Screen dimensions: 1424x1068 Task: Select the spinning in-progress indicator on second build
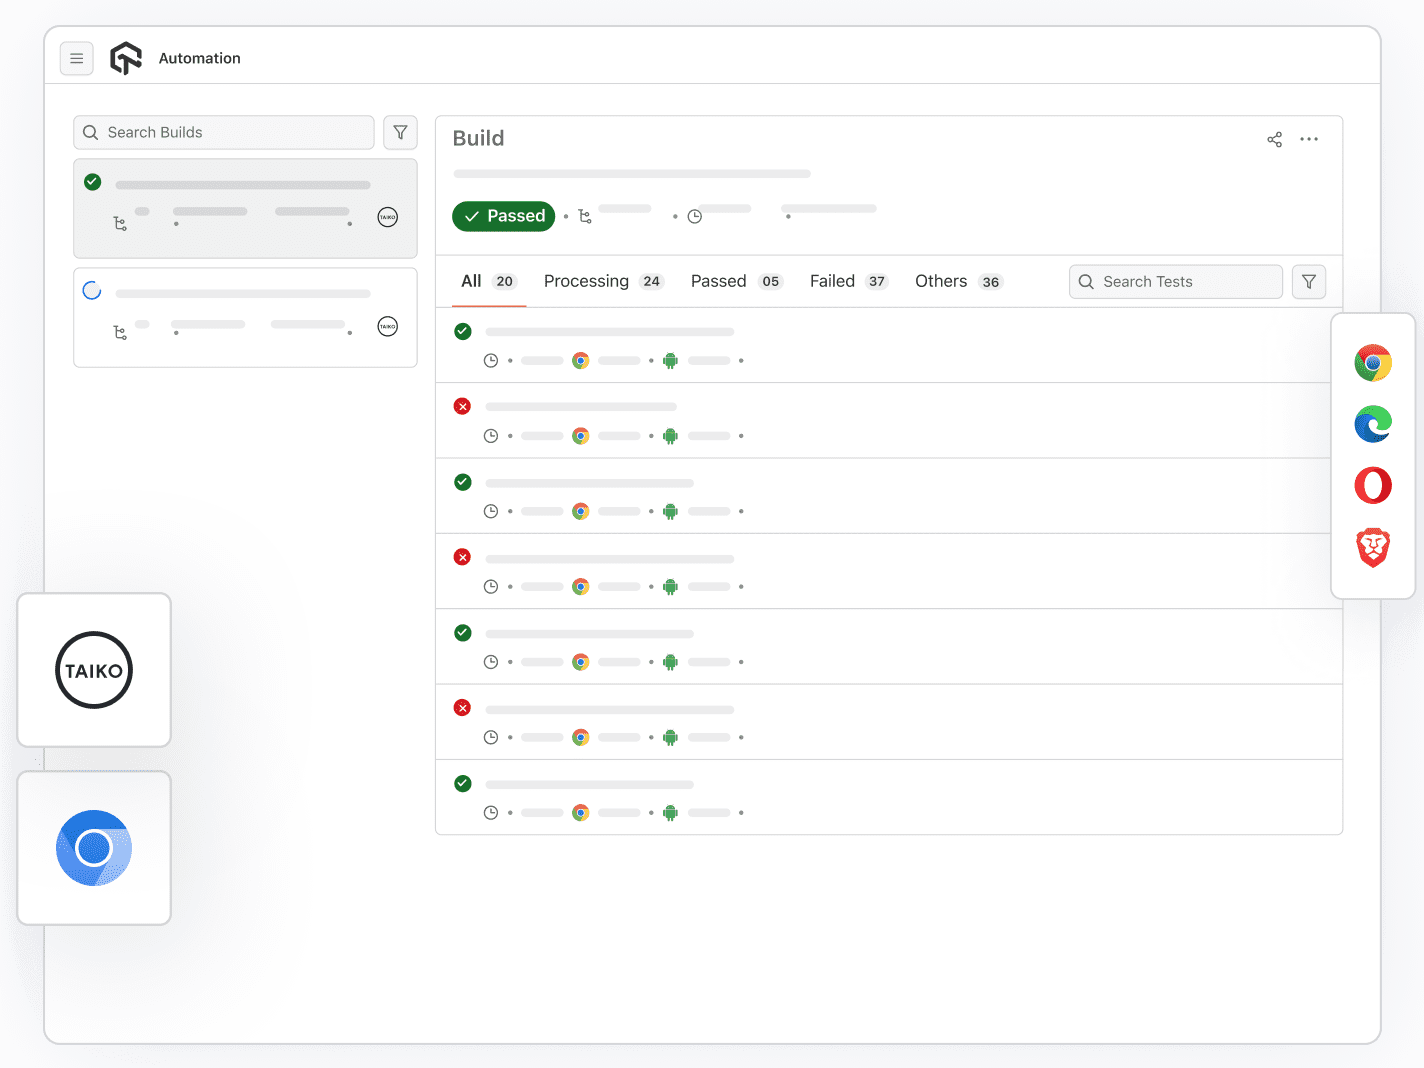(x=92, y=289)
